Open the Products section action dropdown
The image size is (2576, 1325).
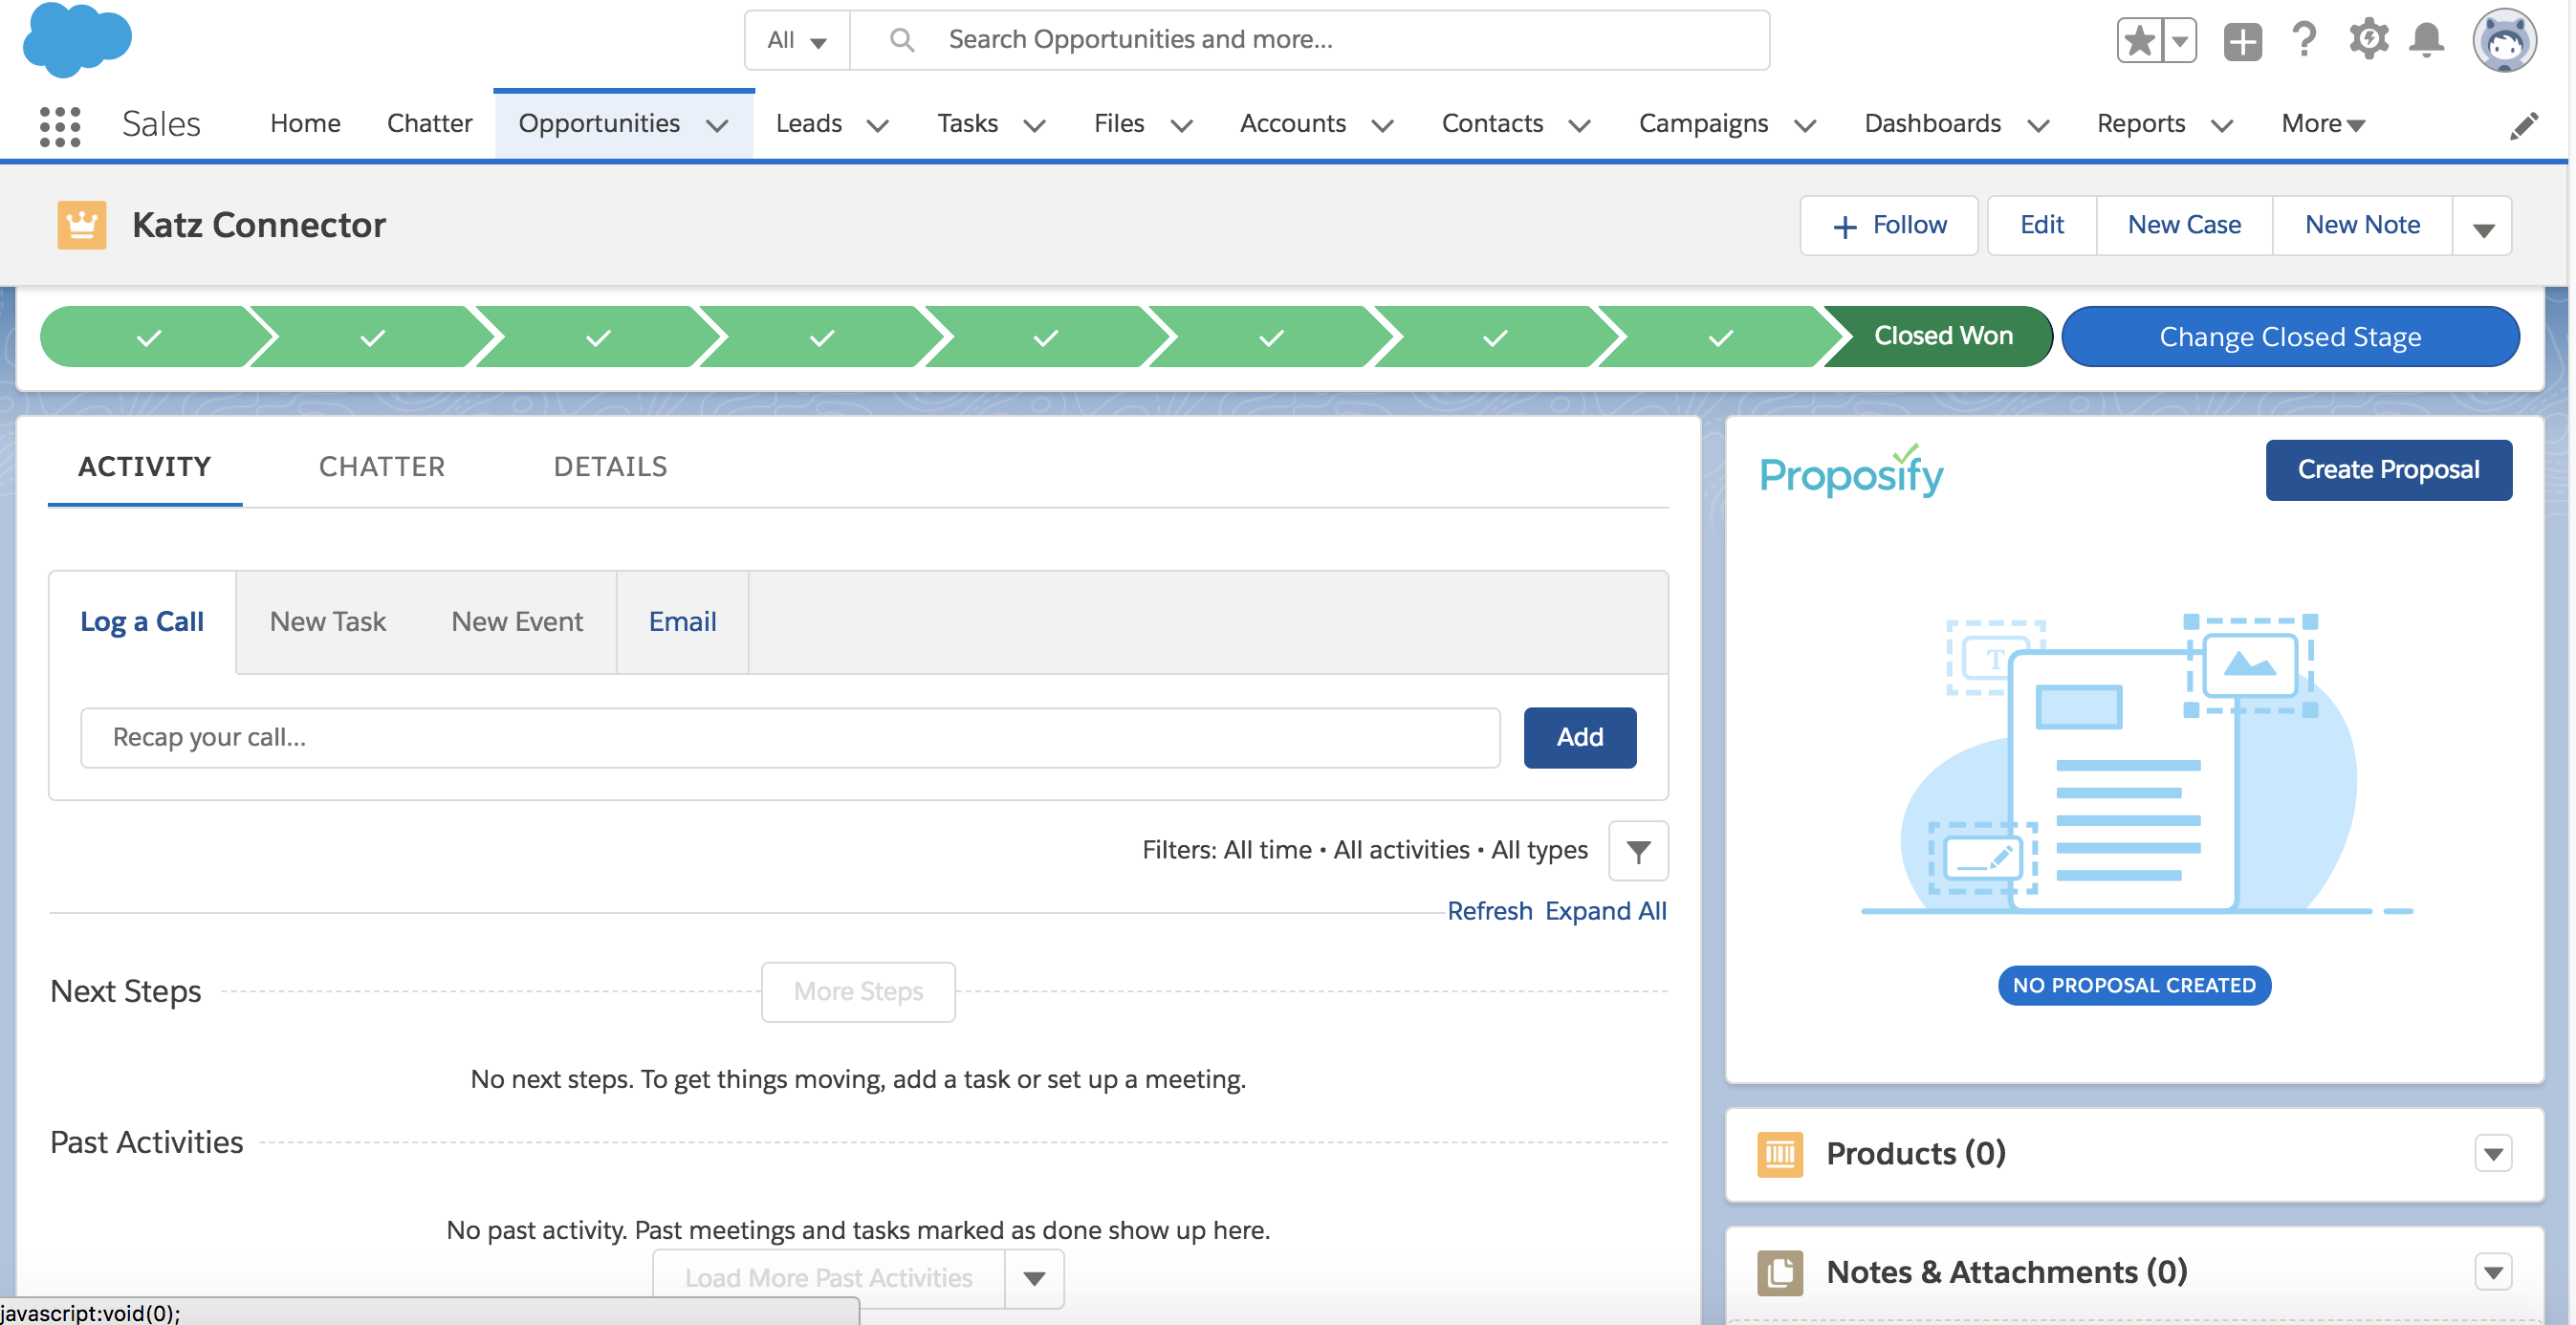point(2494,1154)
